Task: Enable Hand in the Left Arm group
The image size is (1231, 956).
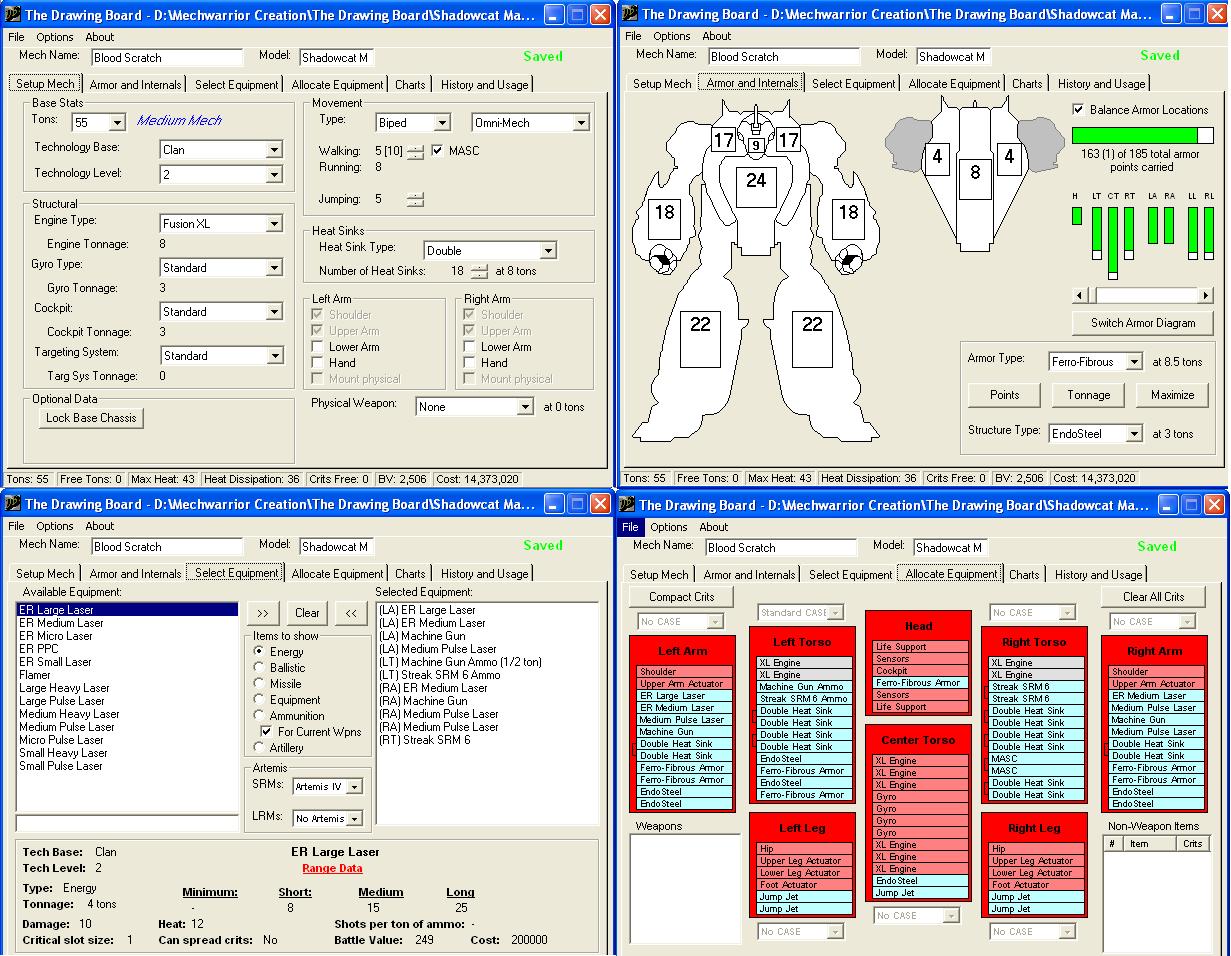Action: [319, 363]
